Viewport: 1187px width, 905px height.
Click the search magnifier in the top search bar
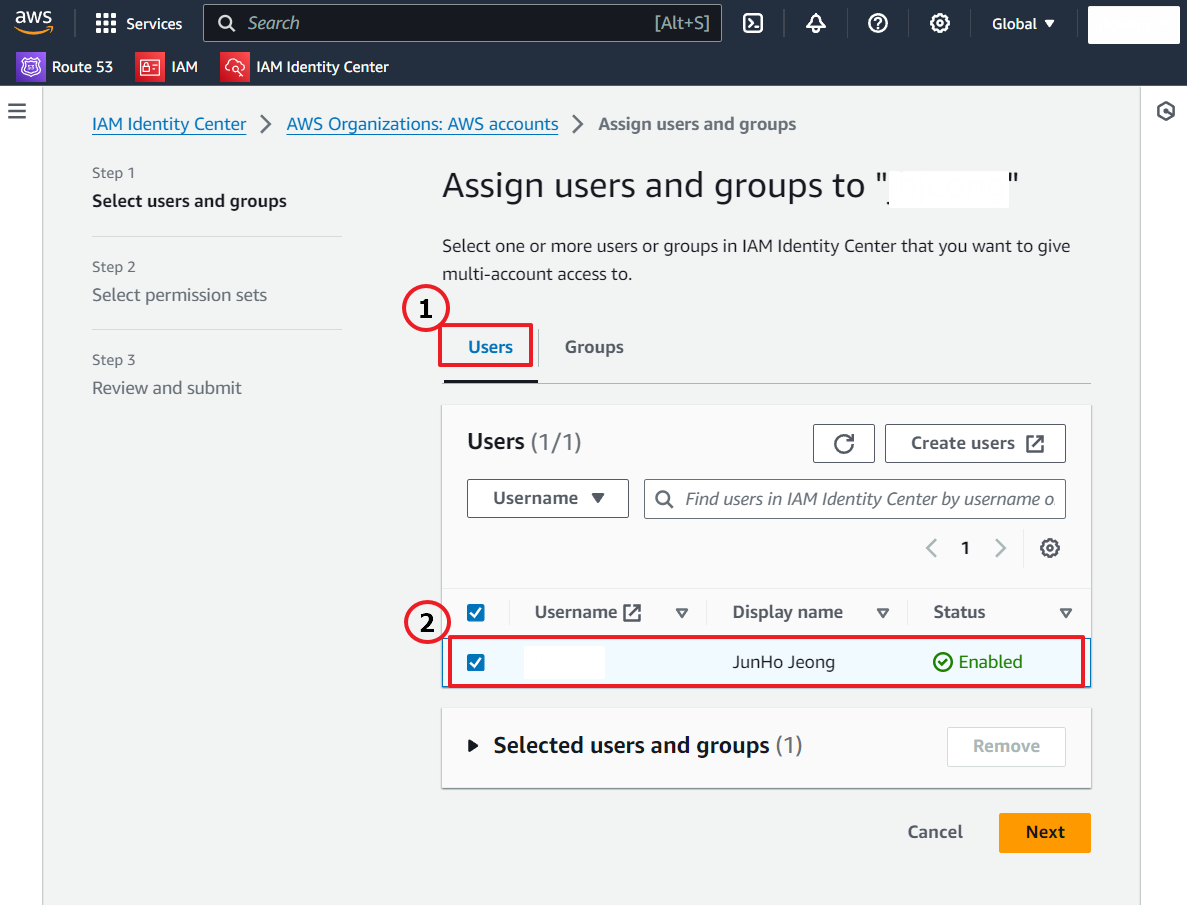click(x=226, y=23)
